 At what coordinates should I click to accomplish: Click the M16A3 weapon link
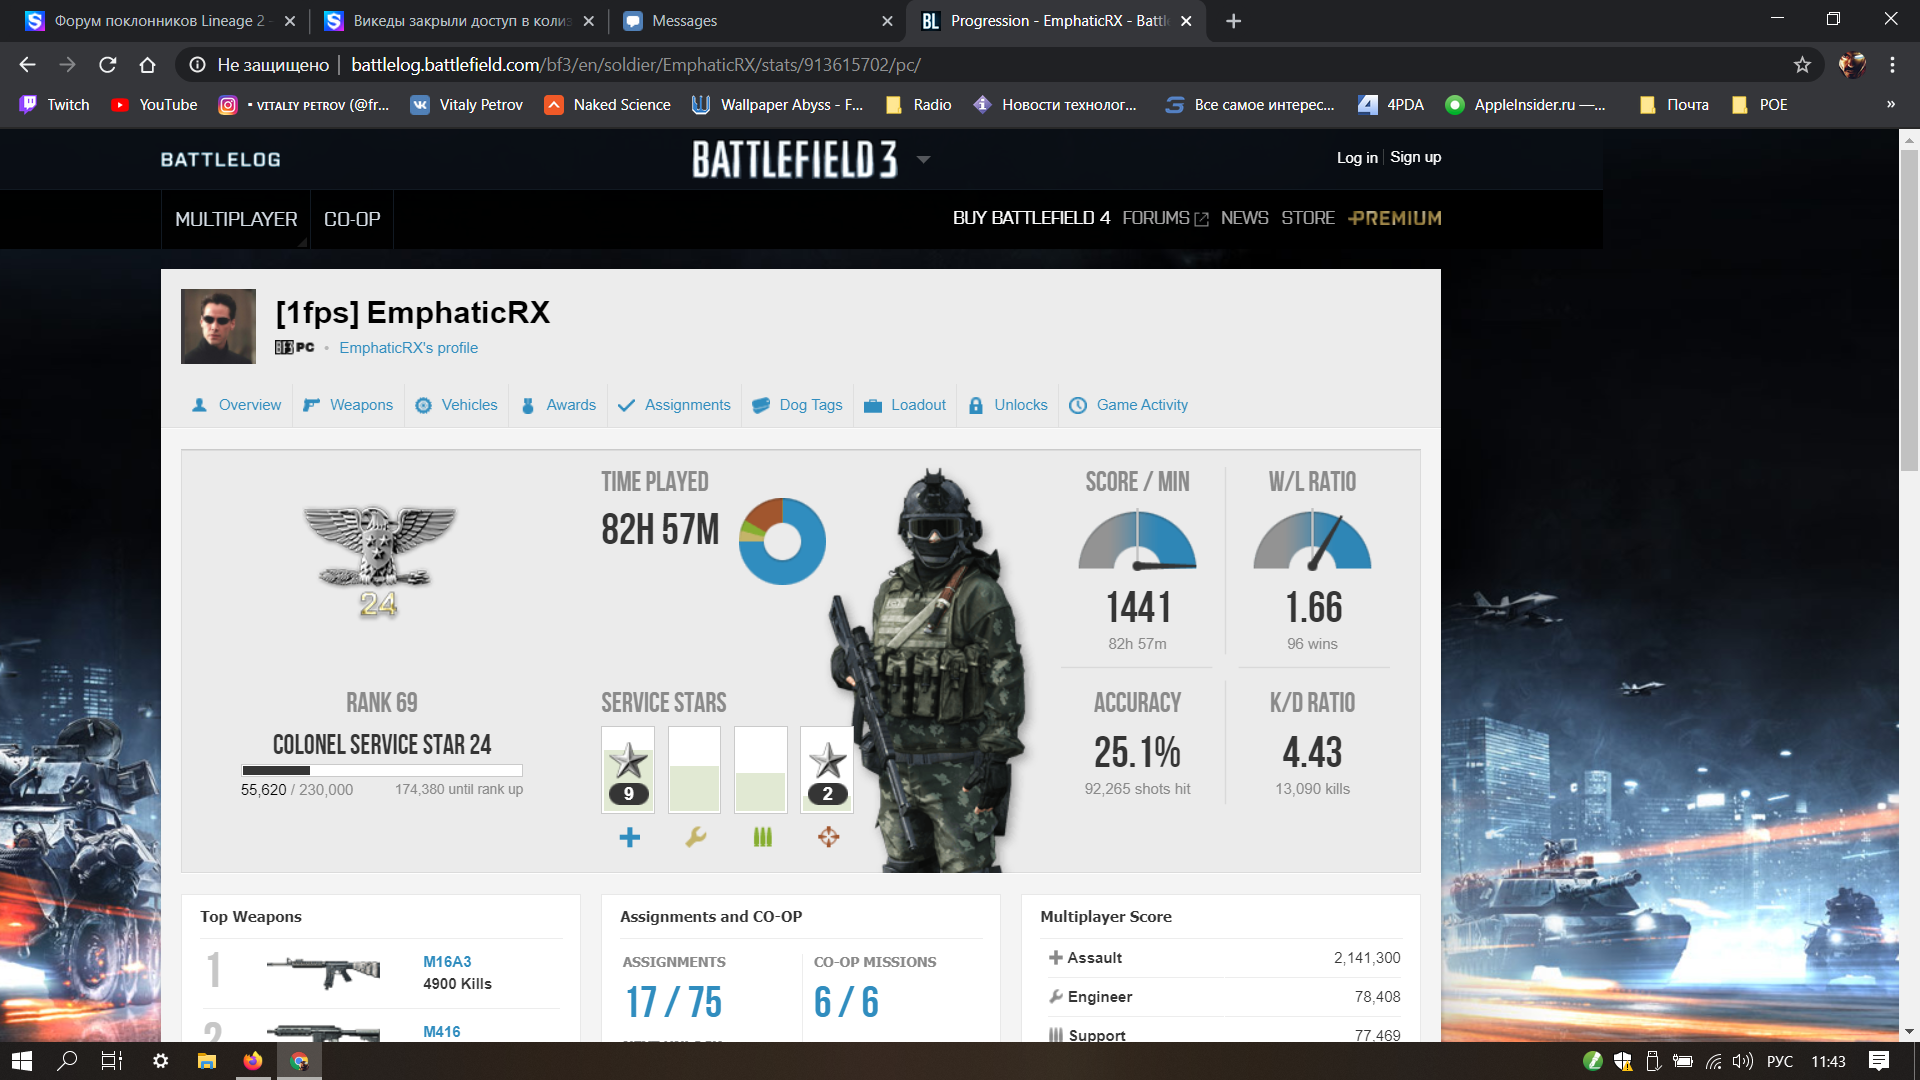447,962
